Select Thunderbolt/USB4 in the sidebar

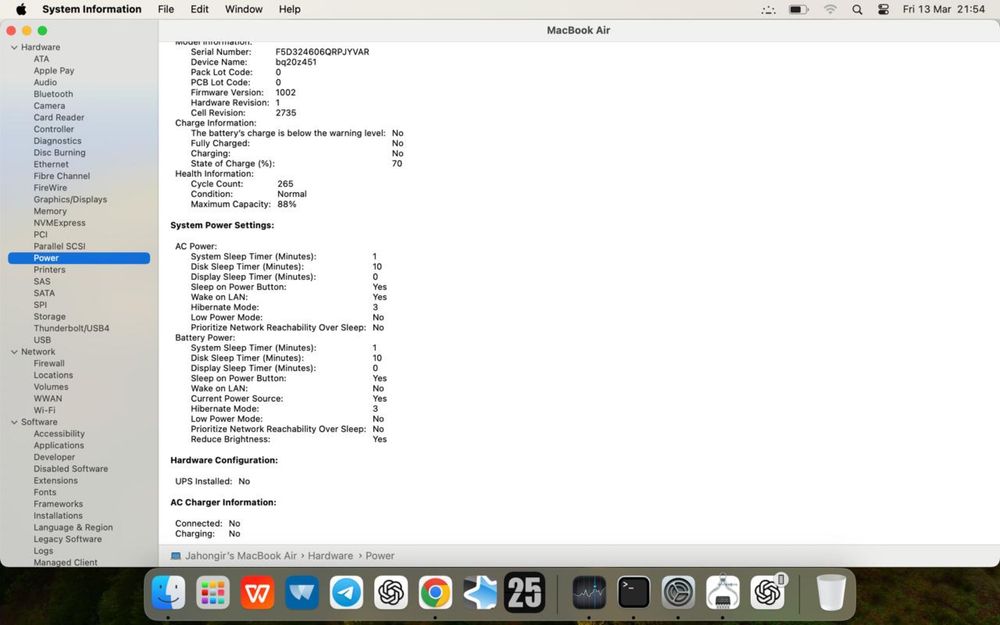tap(71, 328)
